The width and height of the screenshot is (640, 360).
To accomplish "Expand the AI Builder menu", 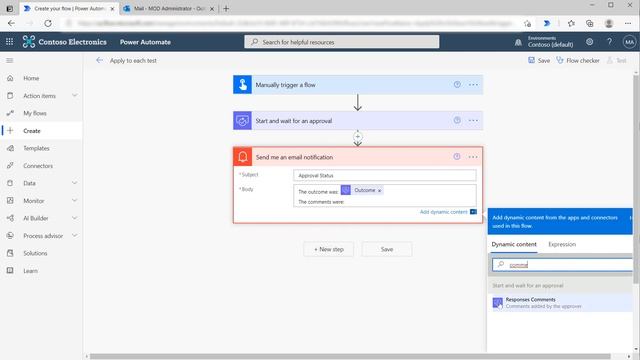I will pyautogui.click(x=75, y=218).
